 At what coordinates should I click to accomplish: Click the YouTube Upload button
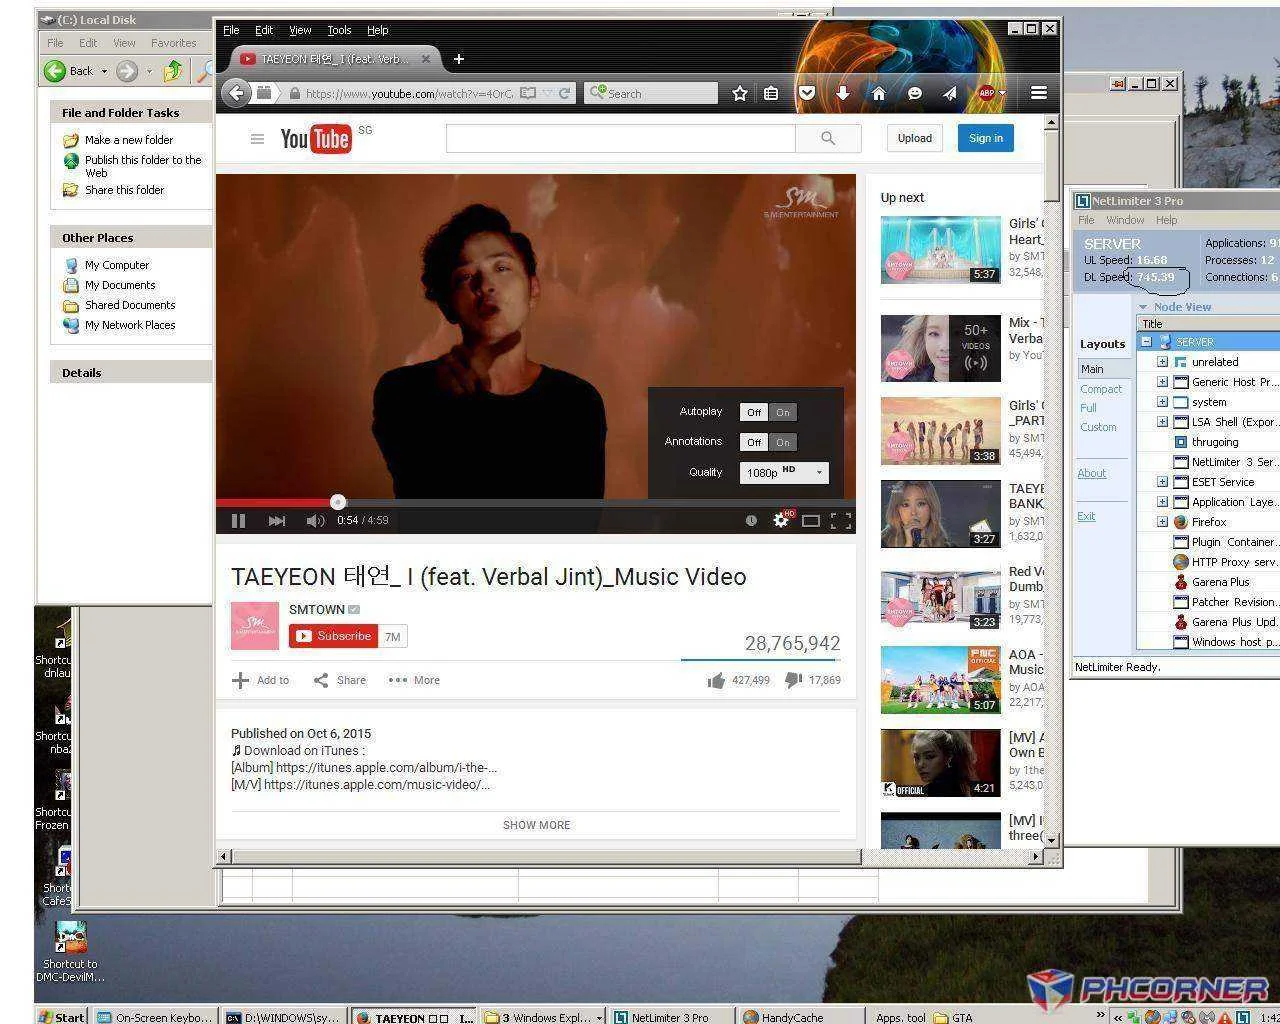[x=914, y=138]
